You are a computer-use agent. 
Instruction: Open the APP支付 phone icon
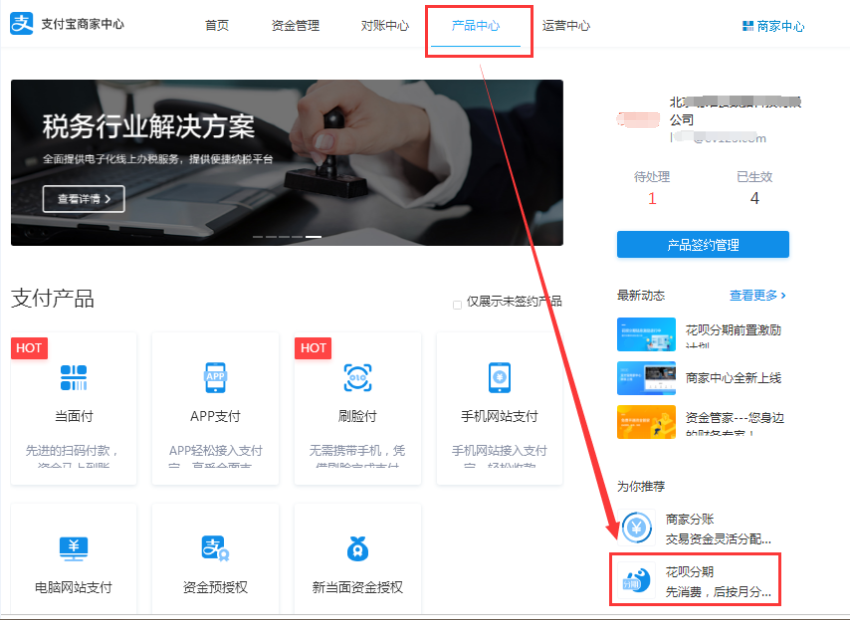click(x=215, y=377)
